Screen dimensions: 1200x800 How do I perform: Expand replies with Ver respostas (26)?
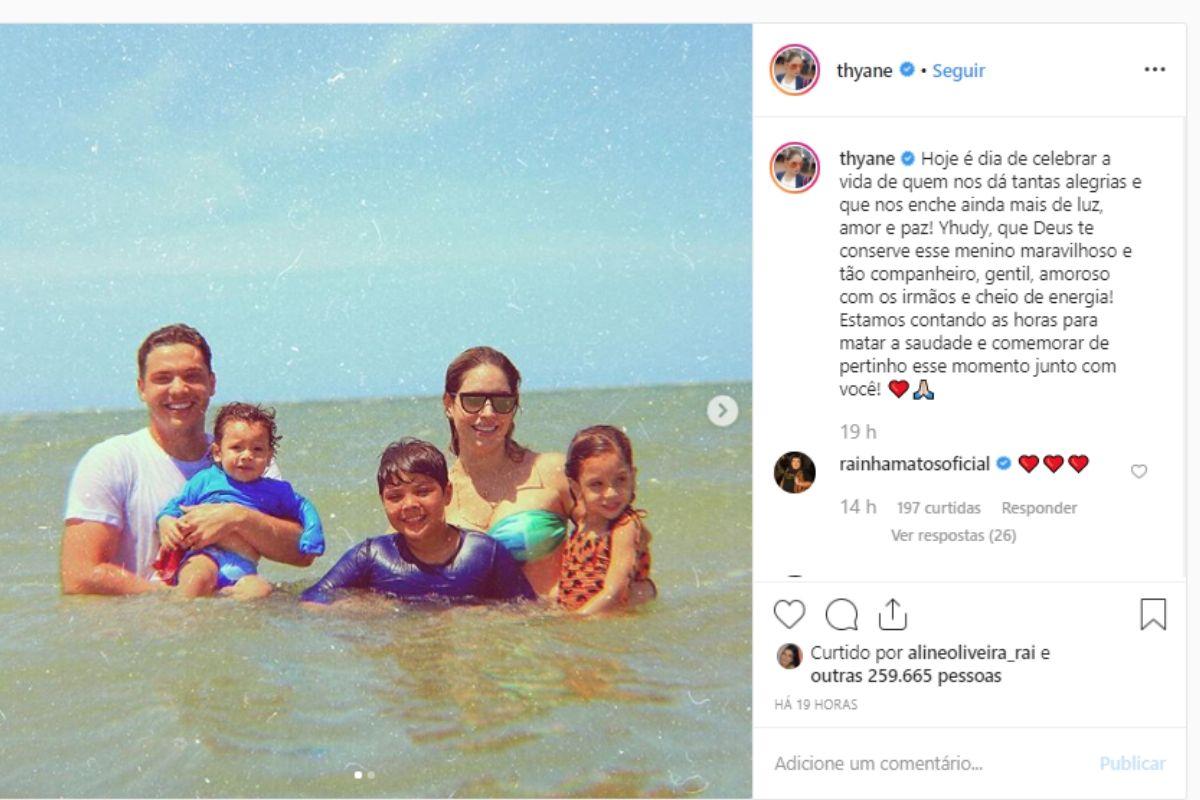click(953, 536)
